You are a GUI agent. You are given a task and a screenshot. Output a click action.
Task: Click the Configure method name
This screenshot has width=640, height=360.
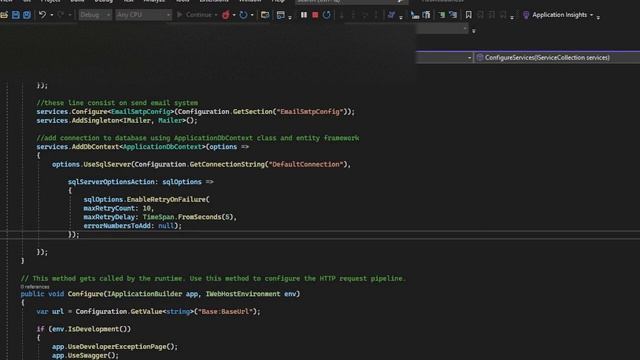tap(85, 293)
